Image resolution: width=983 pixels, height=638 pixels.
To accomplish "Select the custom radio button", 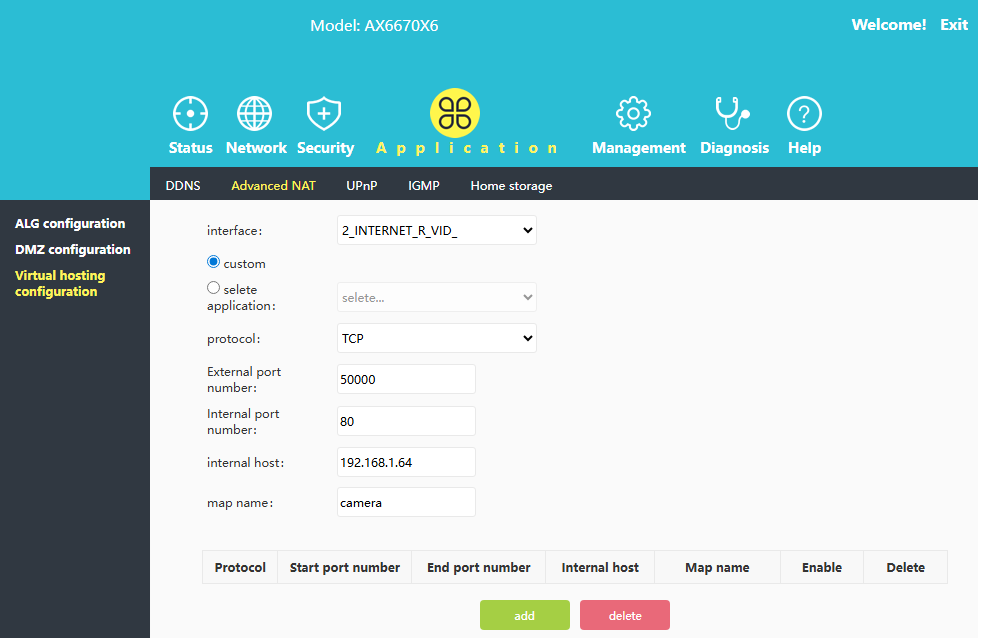I will (x=214, y=262).
